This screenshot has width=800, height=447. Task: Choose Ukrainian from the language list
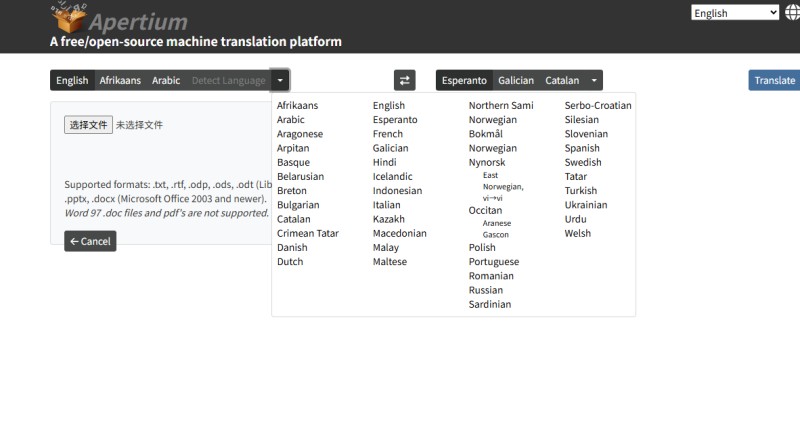586,205
